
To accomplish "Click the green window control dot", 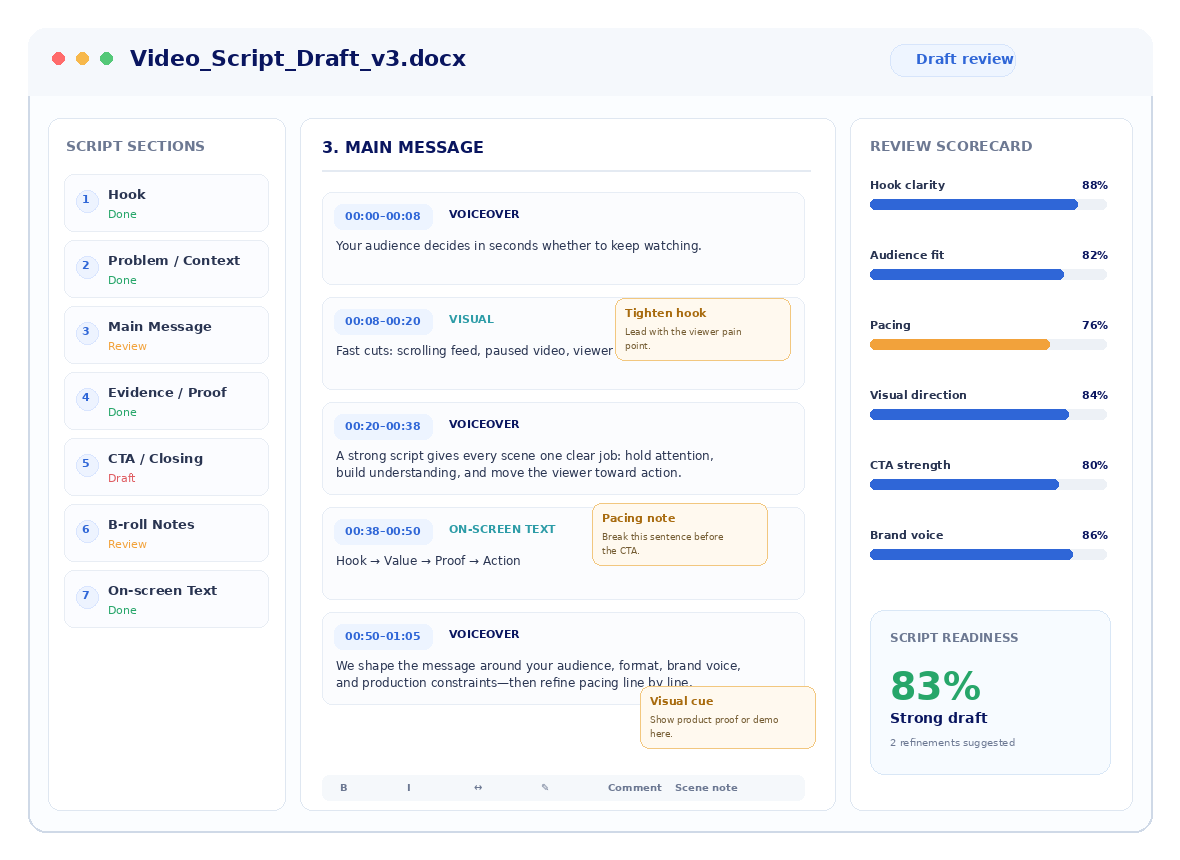I will tap(107, 59).
